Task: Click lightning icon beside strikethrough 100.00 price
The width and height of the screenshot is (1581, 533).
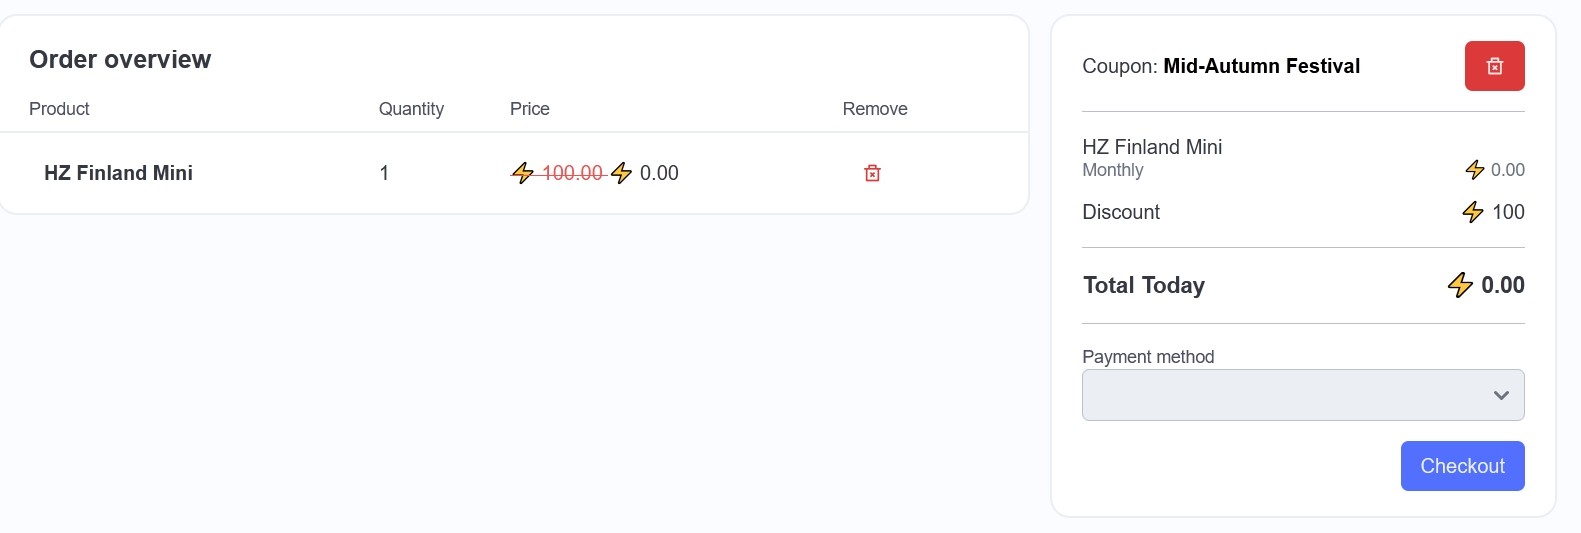Action: point(522,173)
